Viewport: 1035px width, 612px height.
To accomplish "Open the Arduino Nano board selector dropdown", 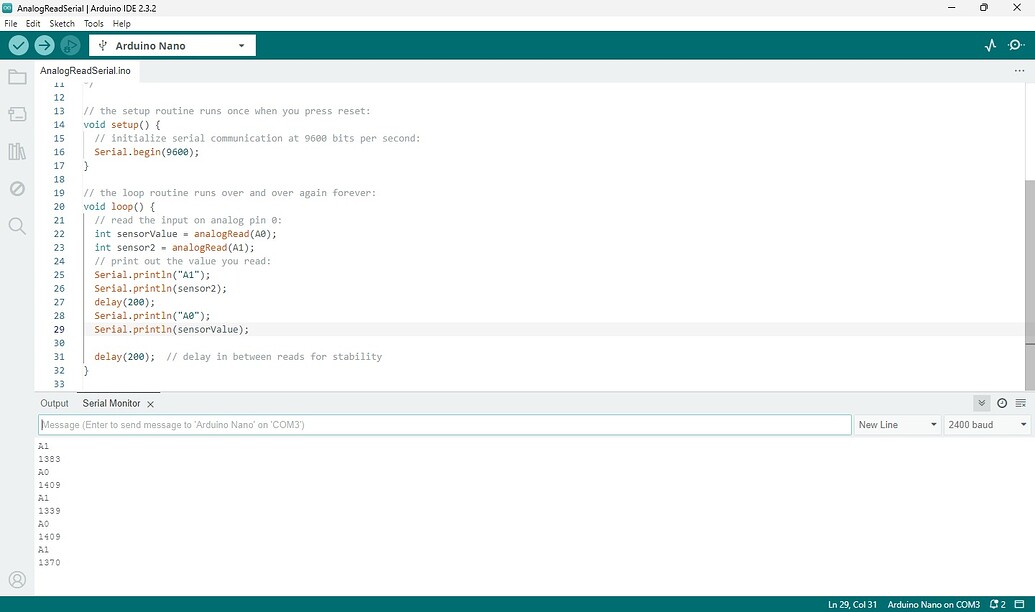I will [172, 45].
